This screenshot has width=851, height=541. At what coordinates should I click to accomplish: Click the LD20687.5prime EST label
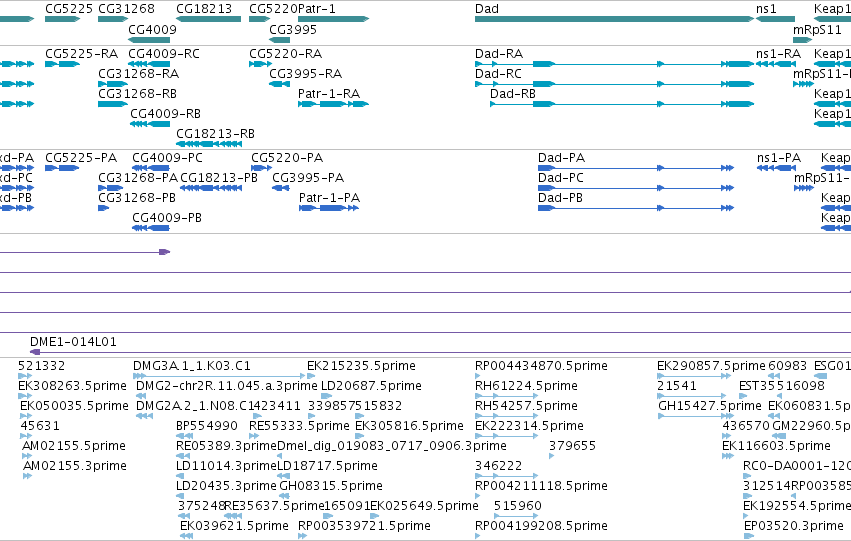point(371,386)
